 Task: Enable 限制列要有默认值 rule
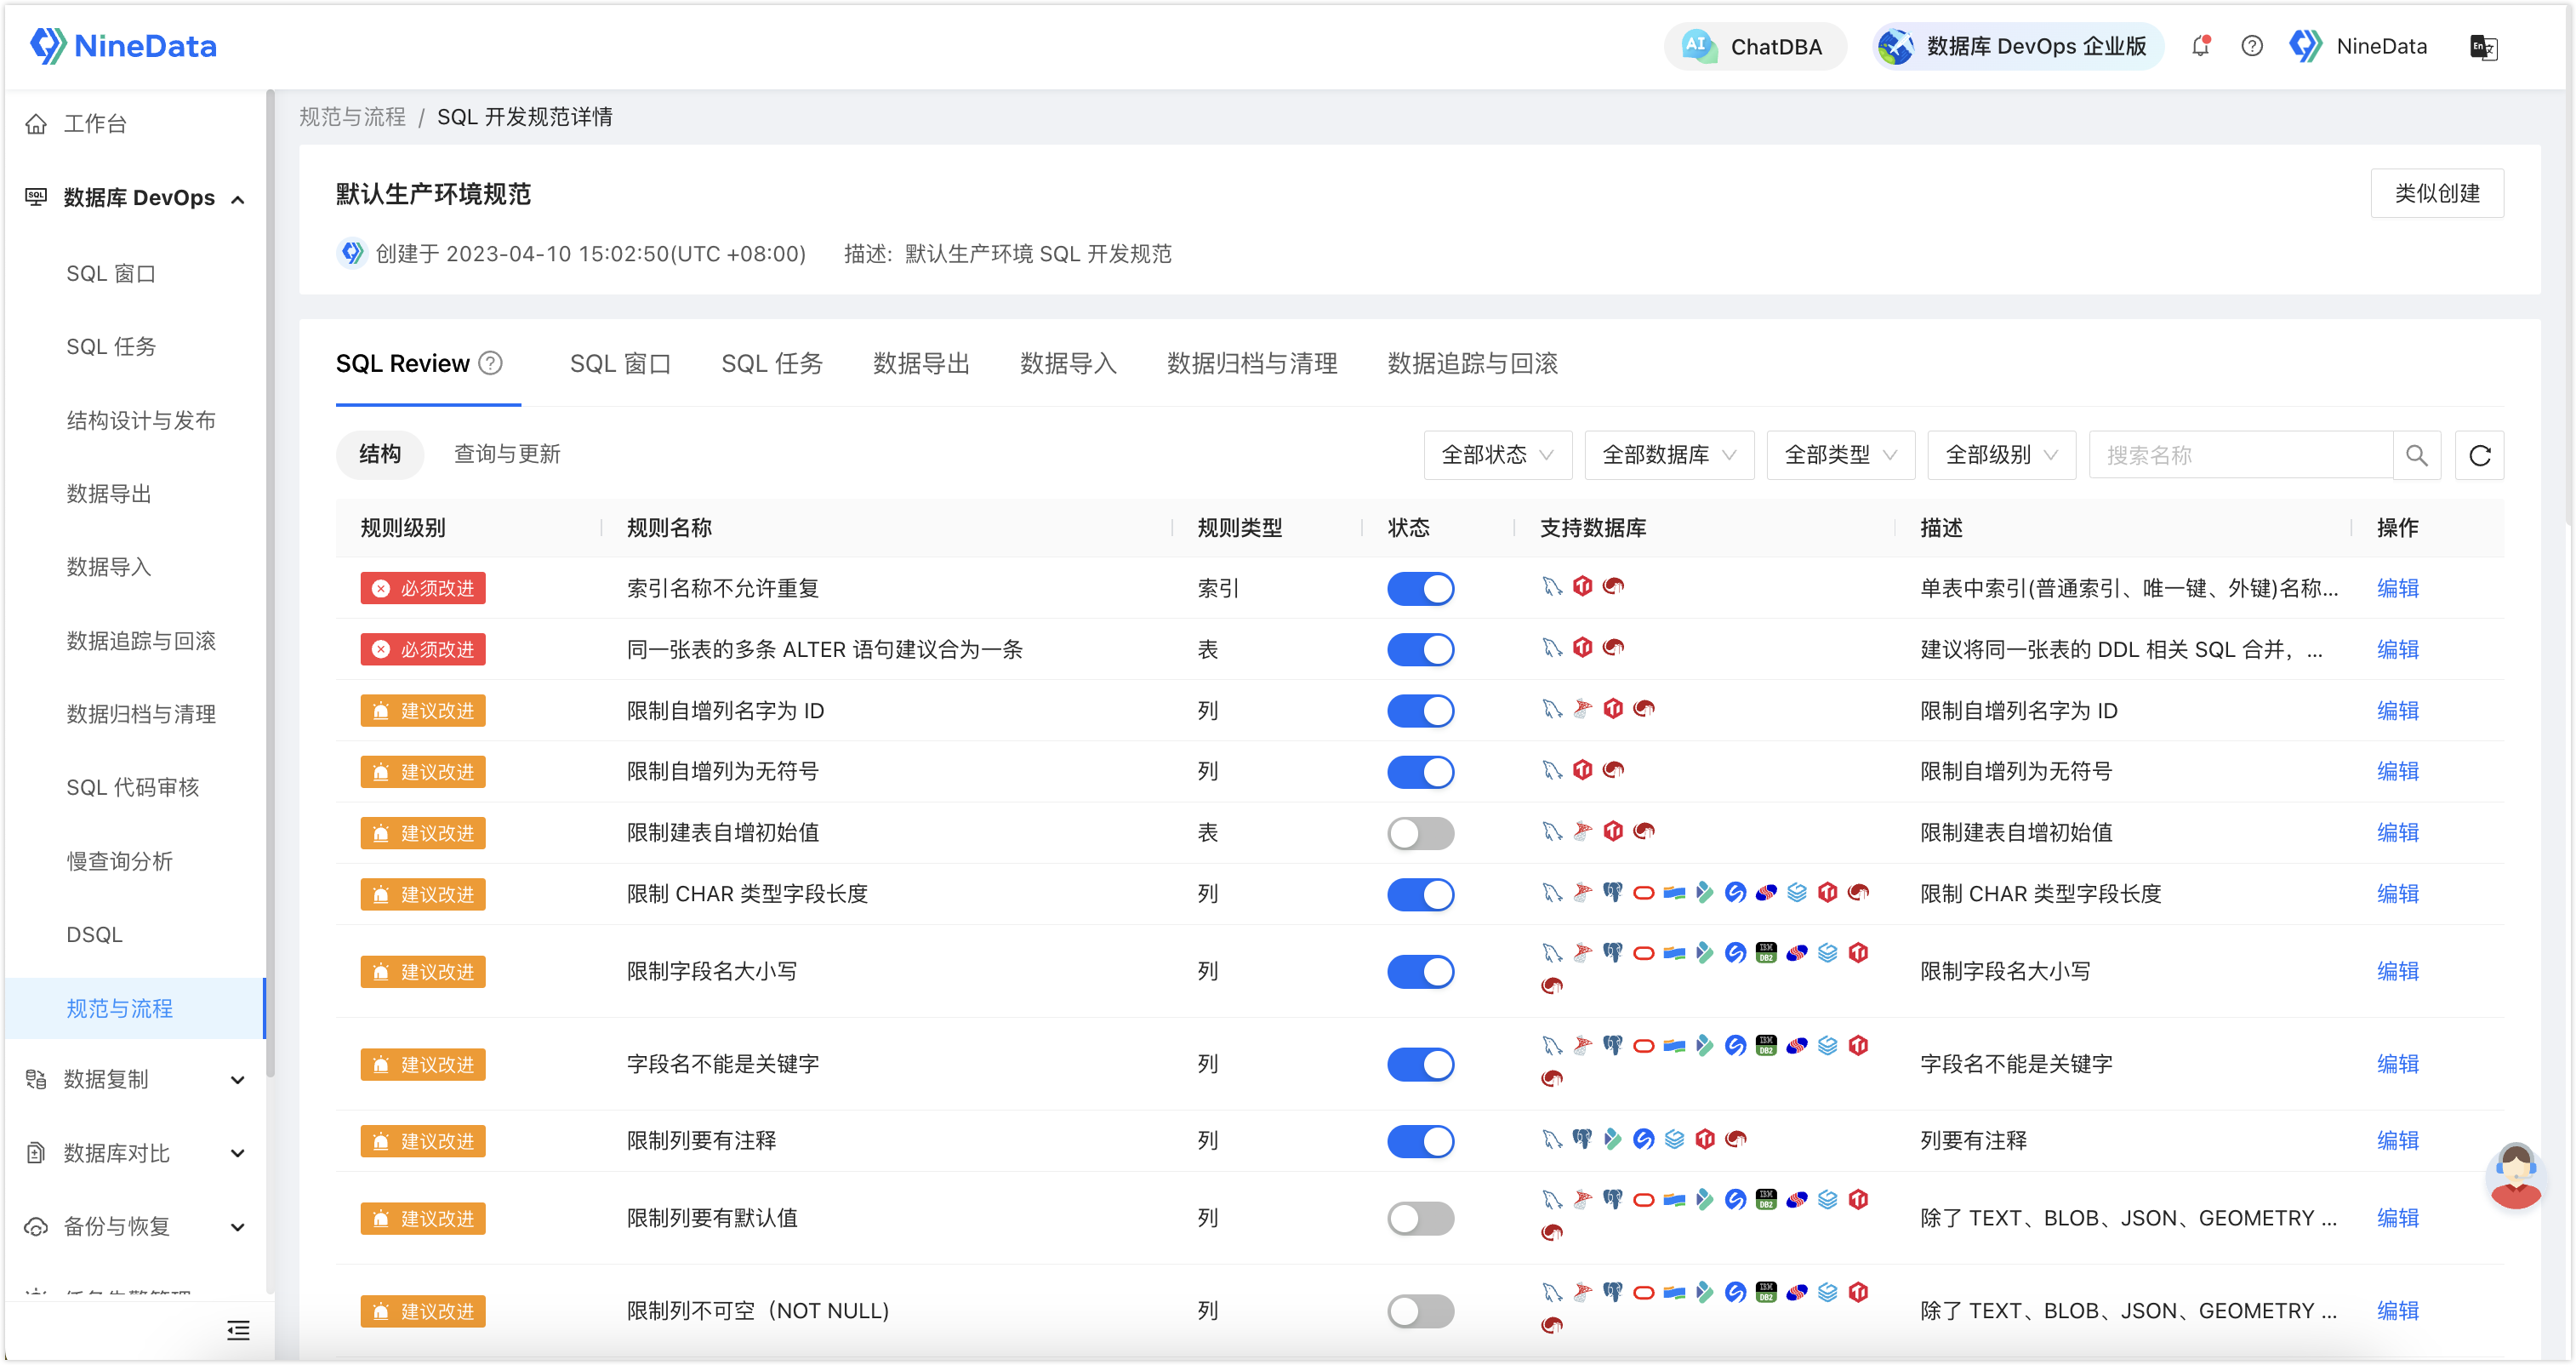click(1420, 1218)
